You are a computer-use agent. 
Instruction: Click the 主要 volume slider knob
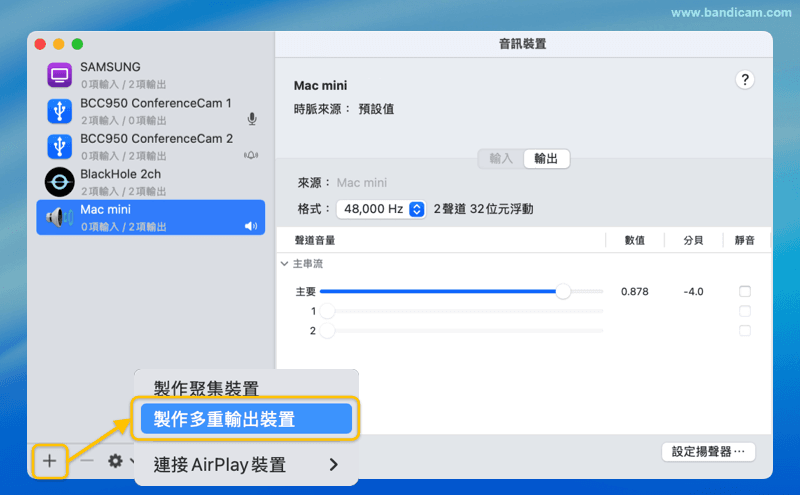click(563, 291)
